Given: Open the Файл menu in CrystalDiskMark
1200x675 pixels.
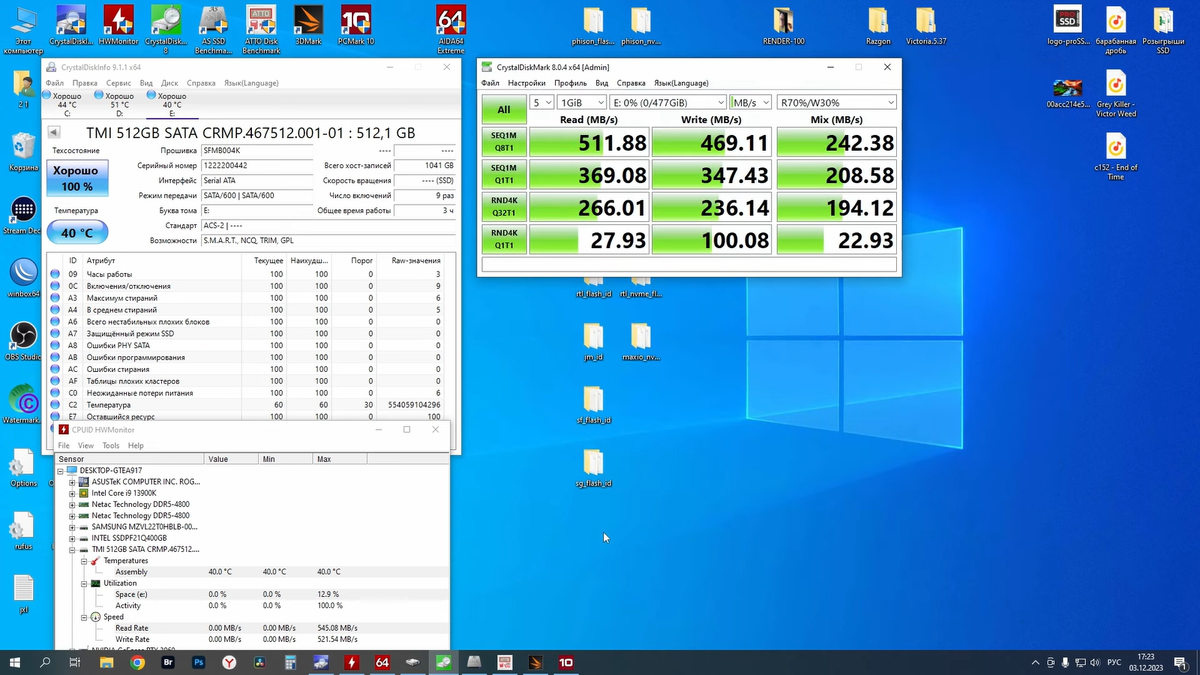Looking at the screenshot, I should pos(490,83).
